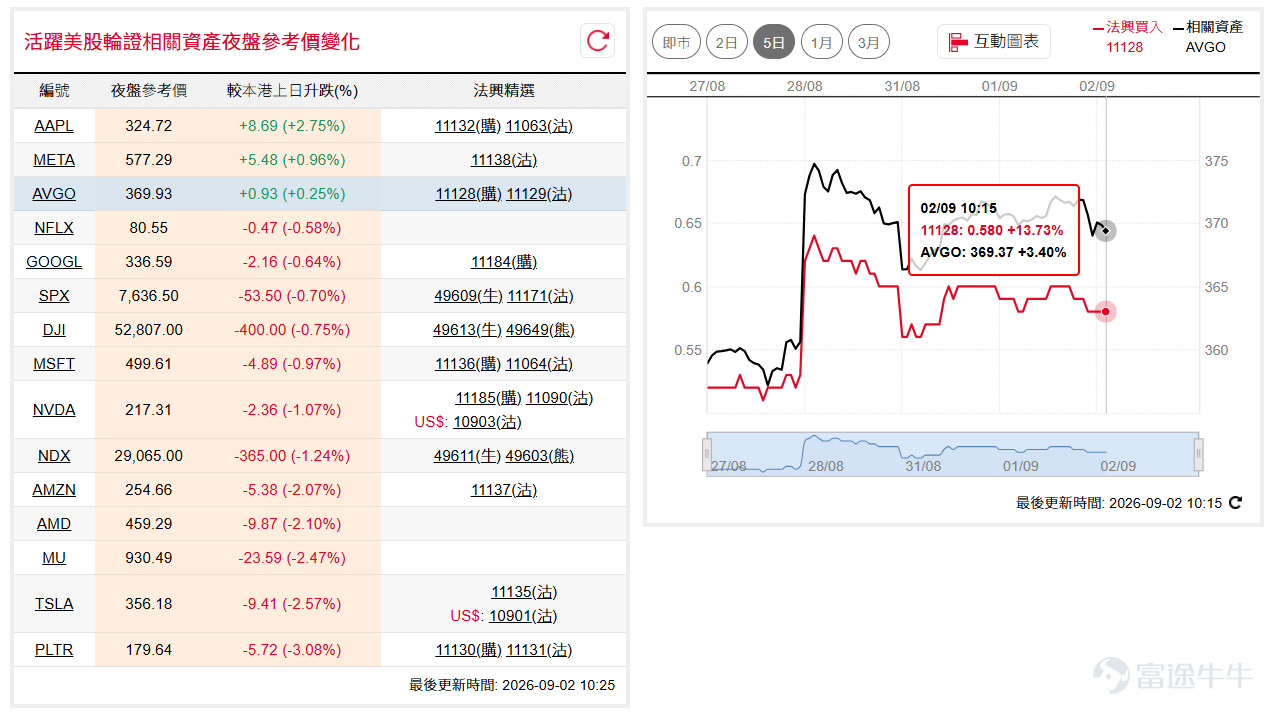Open the NVDA ticker link
This screenshot has height=712, width=1273.
(54, 410)
